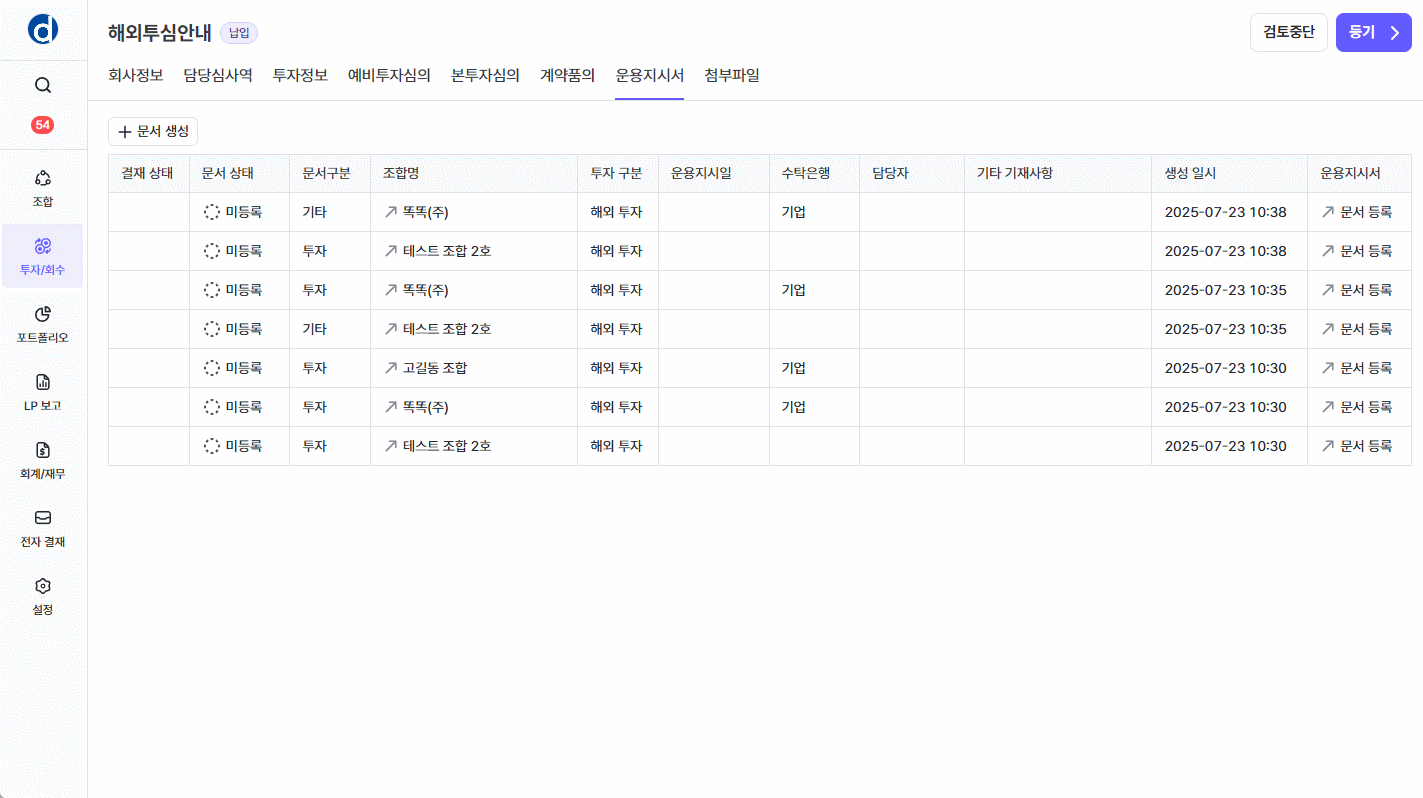Image resolution: width=1423 pixels, height=798 pixels.
Task: Click 2025-07-23 10:38 in 테스트 조합 2호 row
Action: coord(1226,251)
